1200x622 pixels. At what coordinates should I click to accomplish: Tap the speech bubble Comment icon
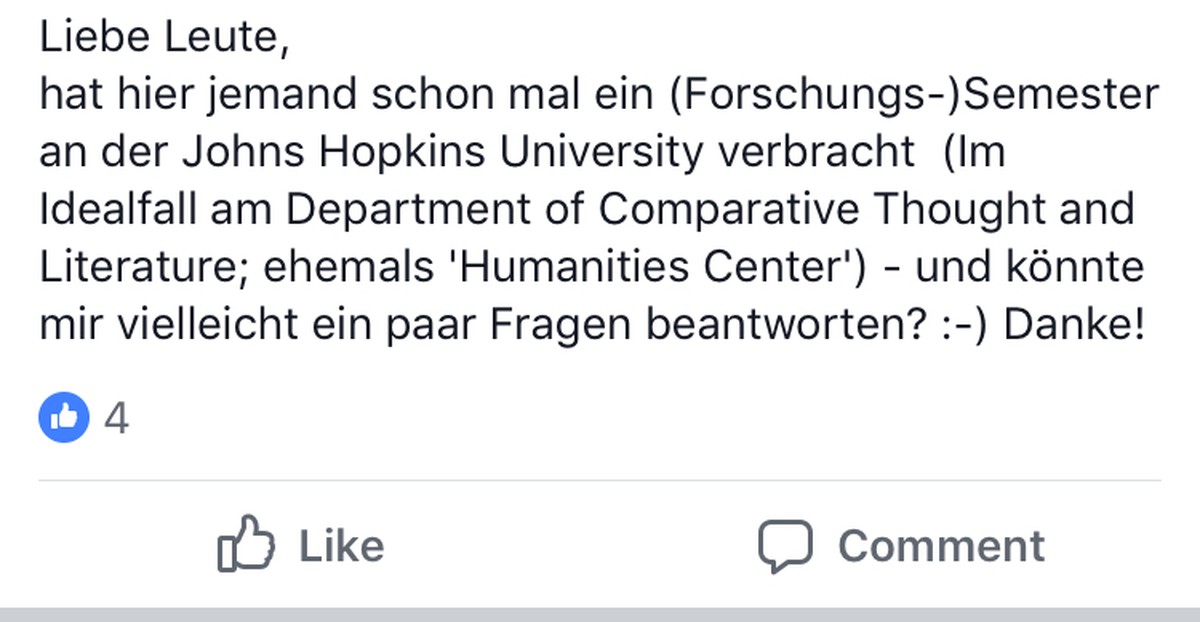coord(785,546)
